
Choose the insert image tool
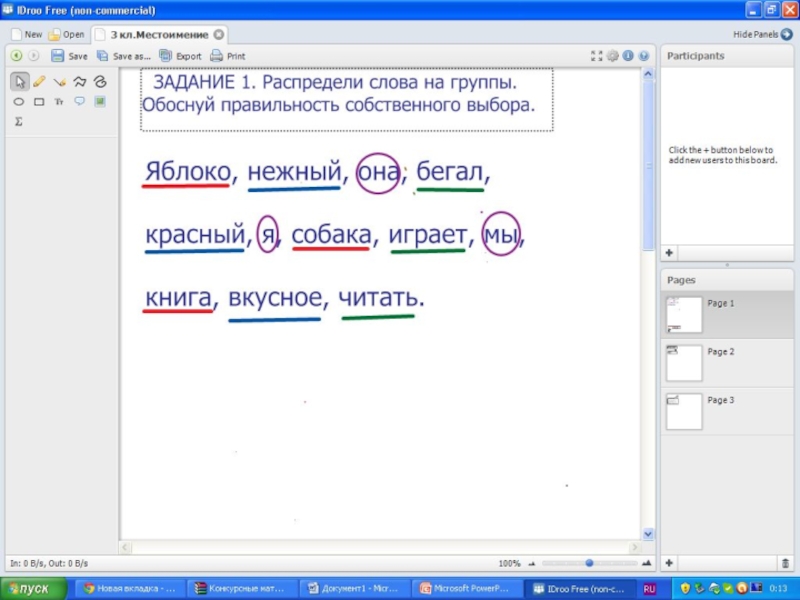click(99, 102)
